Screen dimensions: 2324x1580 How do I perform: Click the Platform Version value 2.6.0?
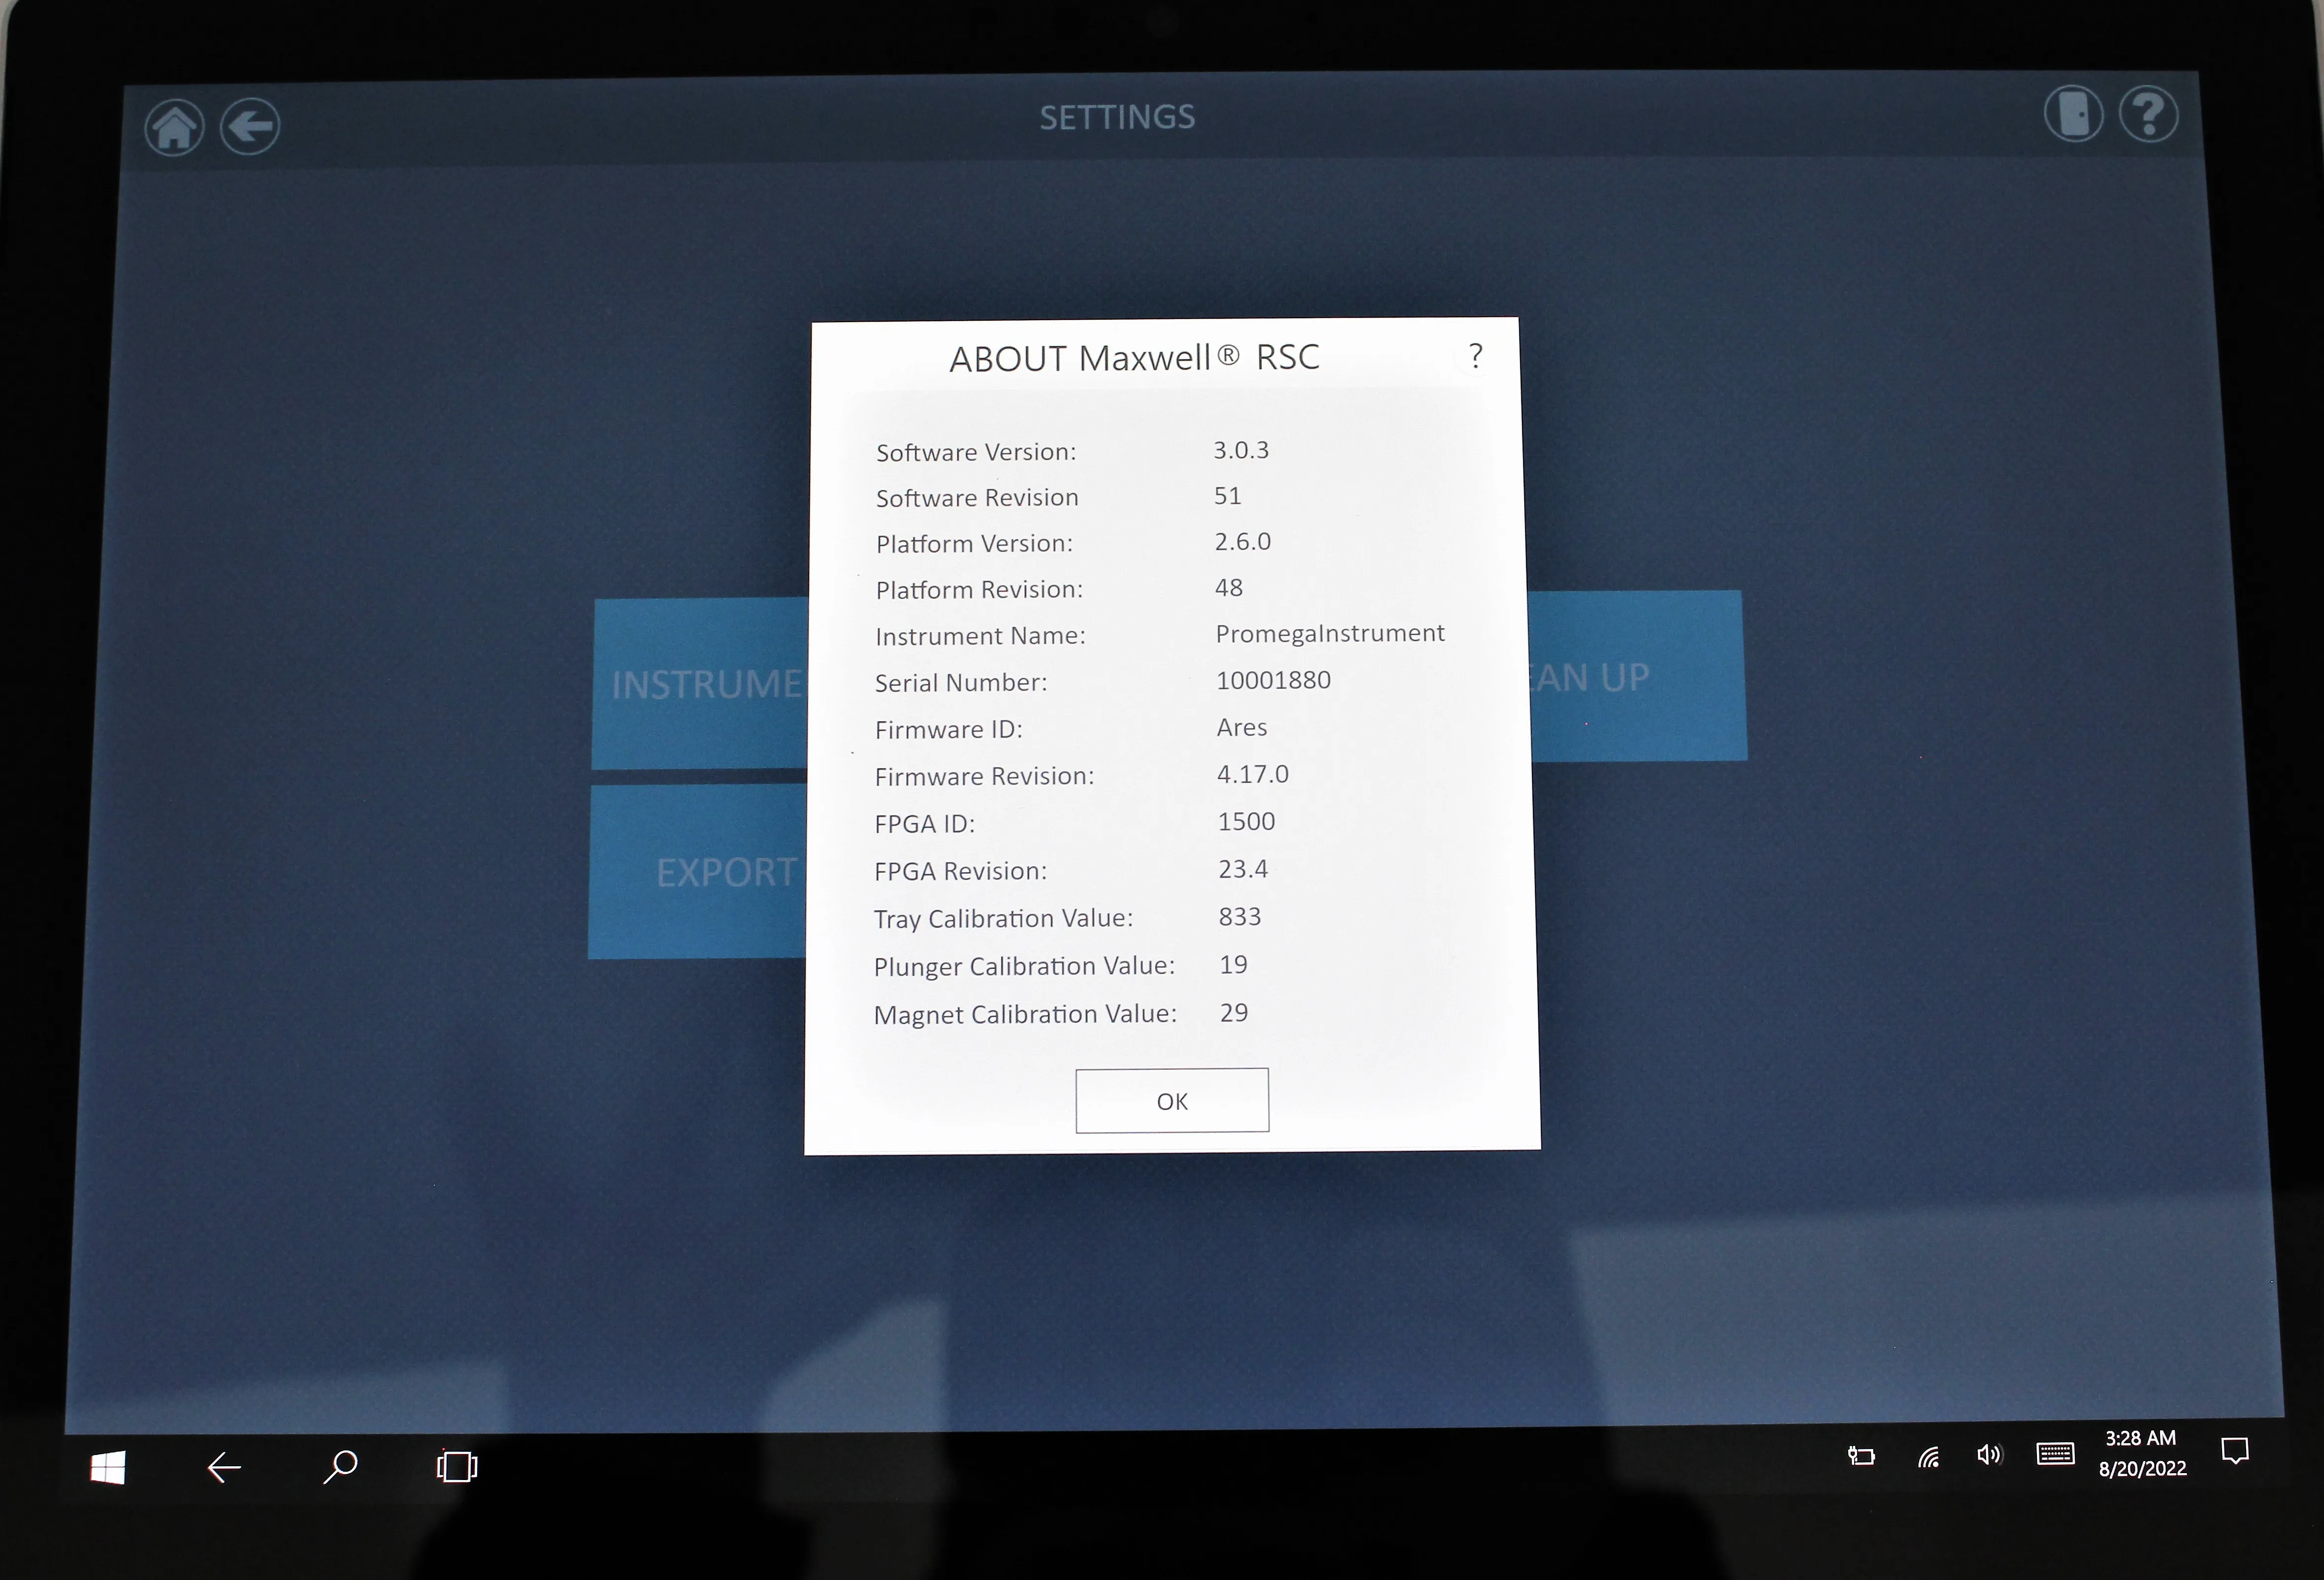tap(1242, 542)
